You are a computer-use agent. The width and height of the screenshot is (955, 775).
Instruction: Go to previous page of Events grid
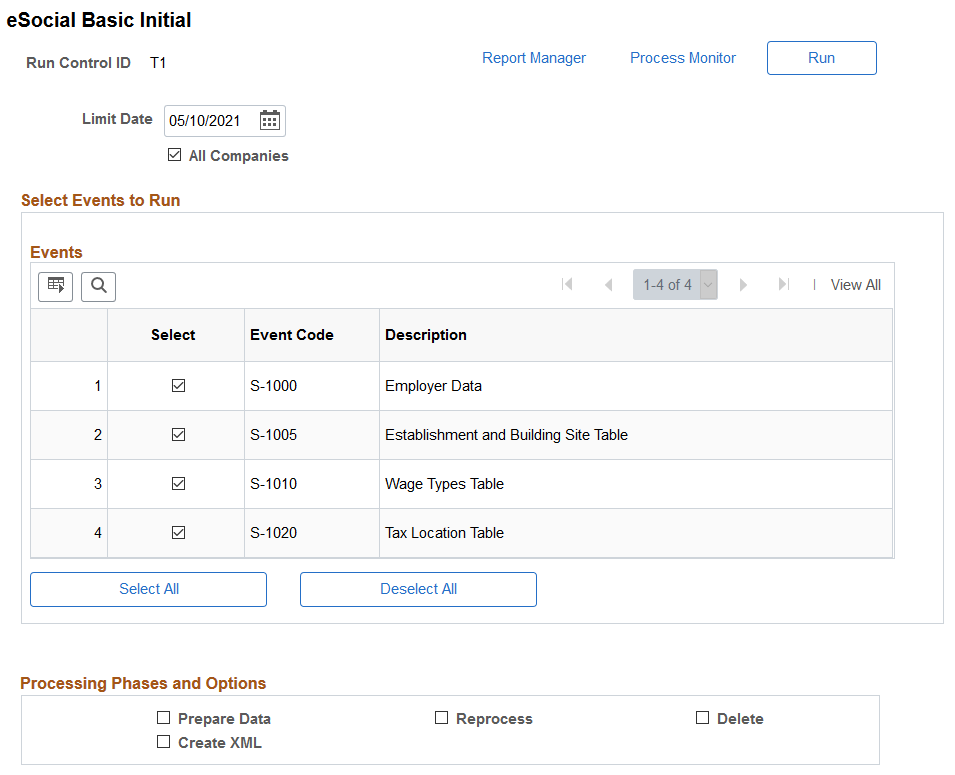tap(608, 285)
